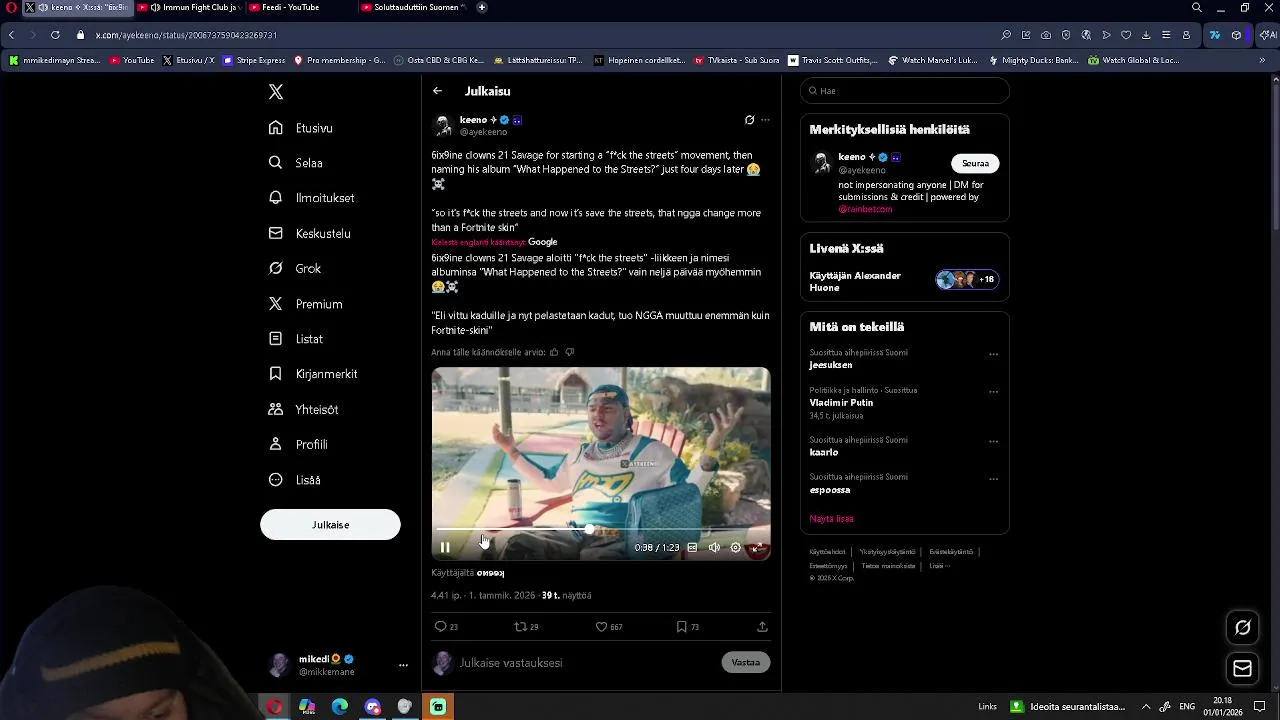Screen dimensions: 1280x720
Task: Open Keskustelu messages
Action: pyautogui.click(x=310, y=233)
